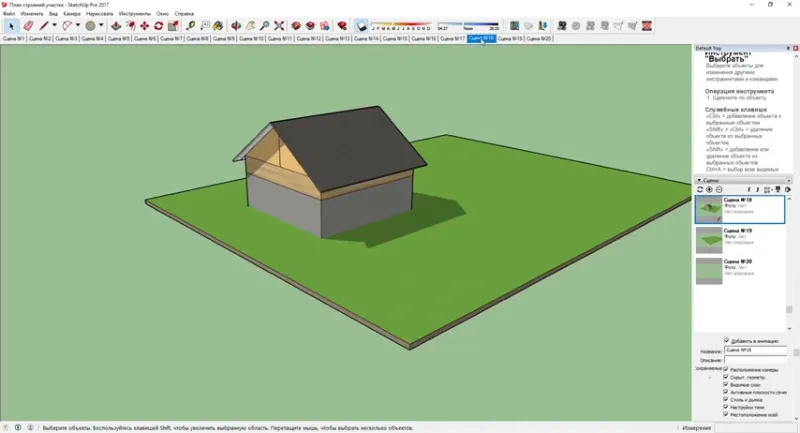Select the Zoom magnifier tool

tap(264, 26)
